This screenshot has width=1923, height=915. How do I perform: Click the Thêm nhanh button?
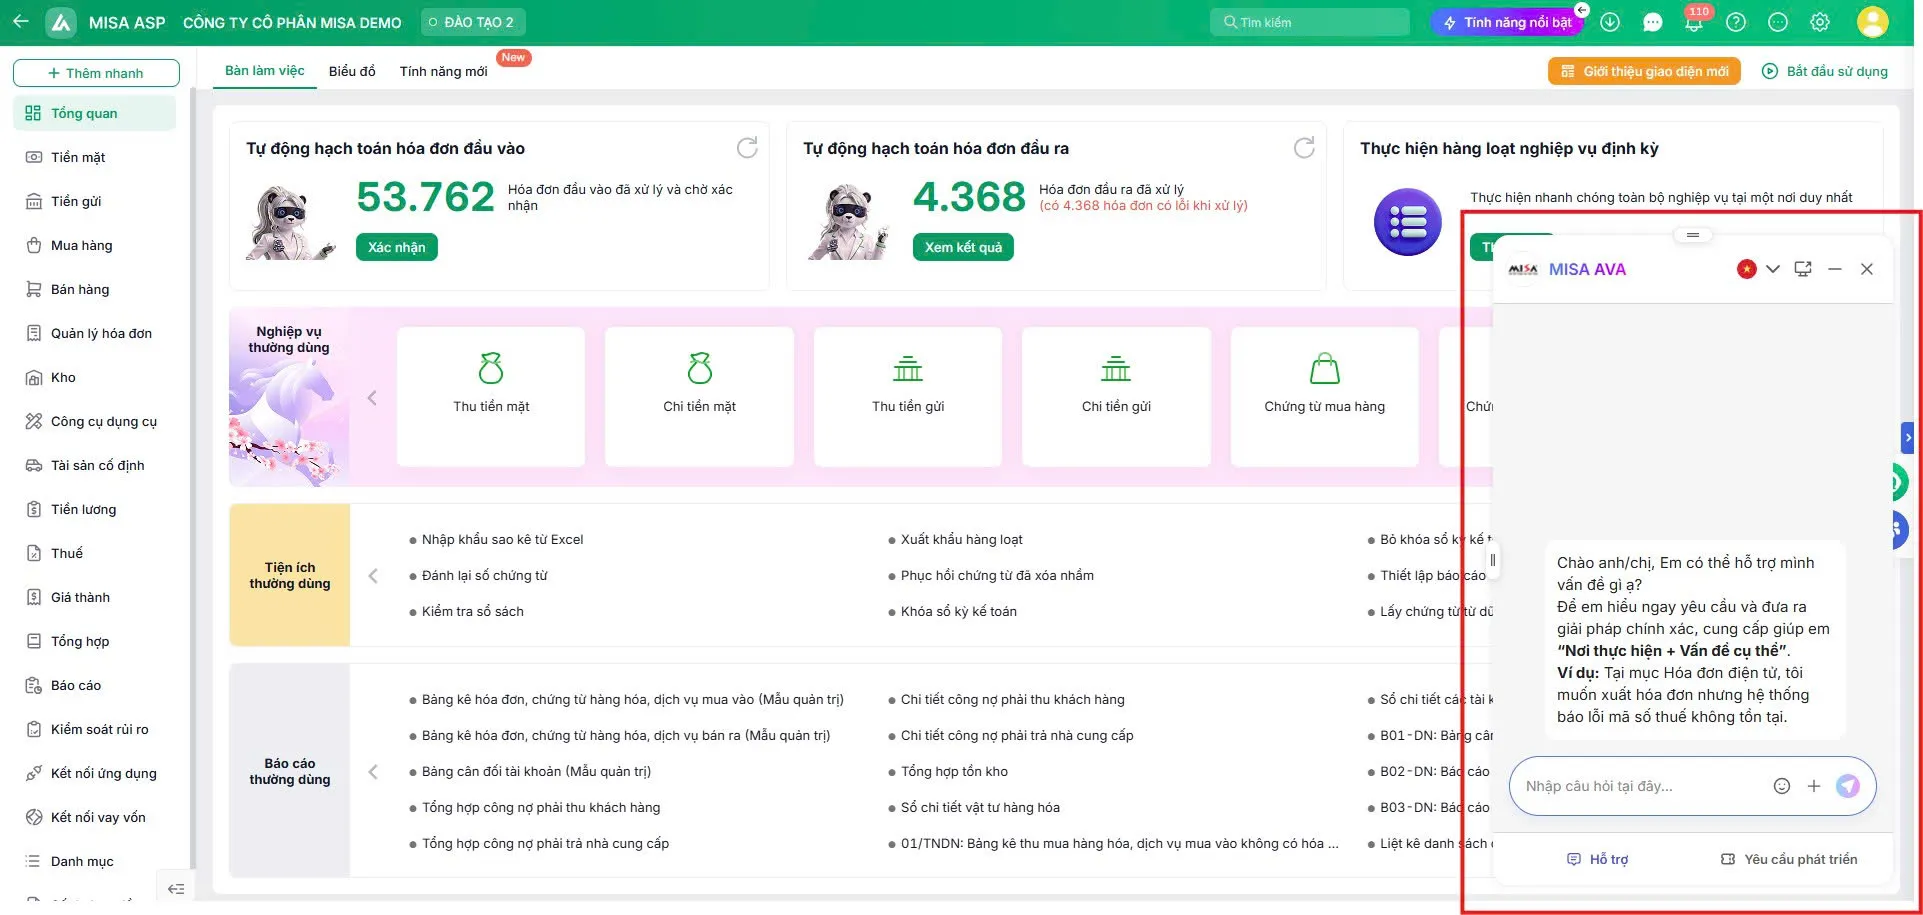click(96, 73)
